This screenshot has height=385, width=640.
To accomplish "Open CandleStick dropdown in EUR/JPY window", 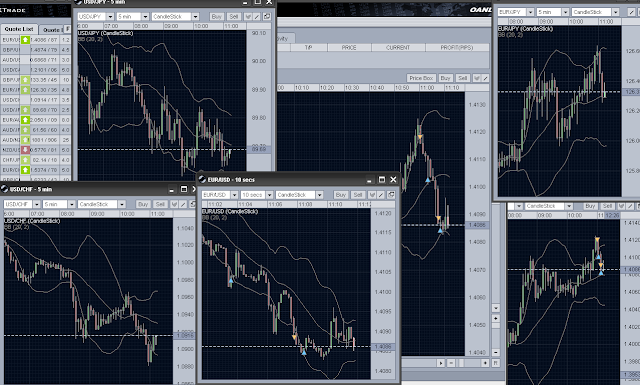I will 616,12.
